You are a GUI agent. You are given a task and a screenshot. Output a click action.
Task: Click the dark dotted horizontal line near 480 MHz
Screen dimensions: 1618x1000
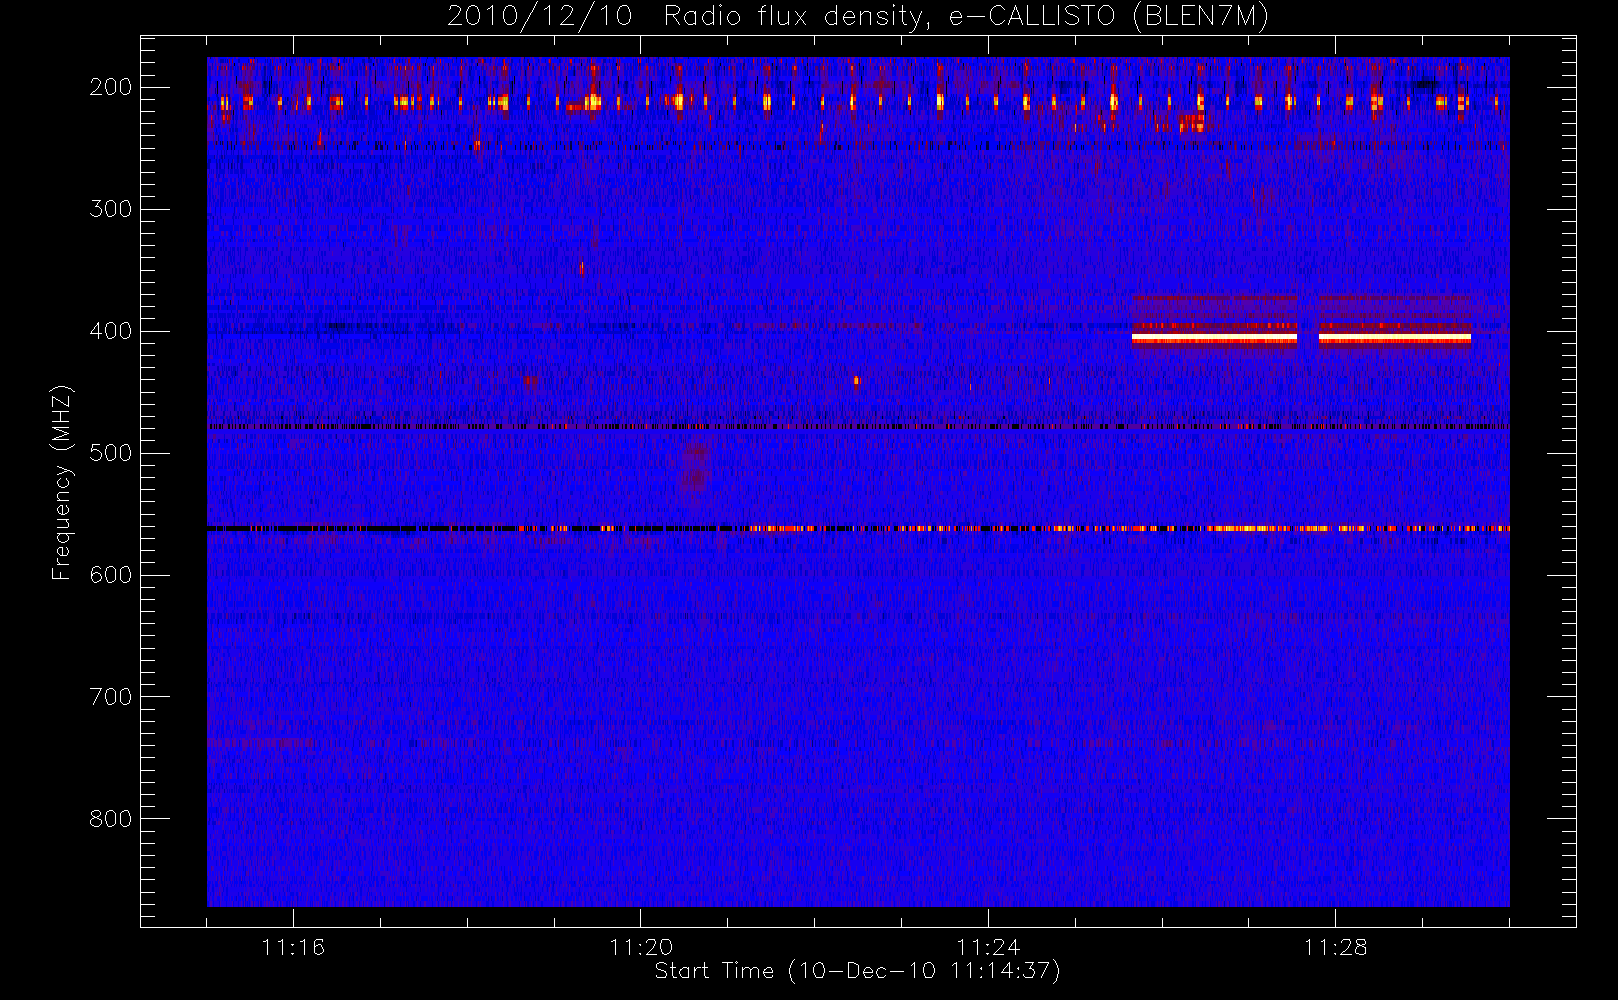tap(858, 427)
